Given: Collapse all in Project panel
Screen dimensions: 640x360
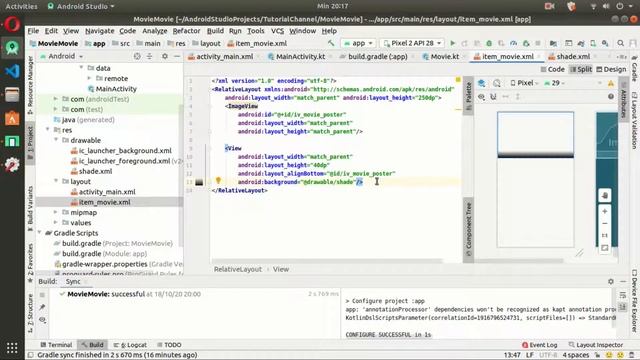Looking at the screenshot, I should [x=149, y=56].
